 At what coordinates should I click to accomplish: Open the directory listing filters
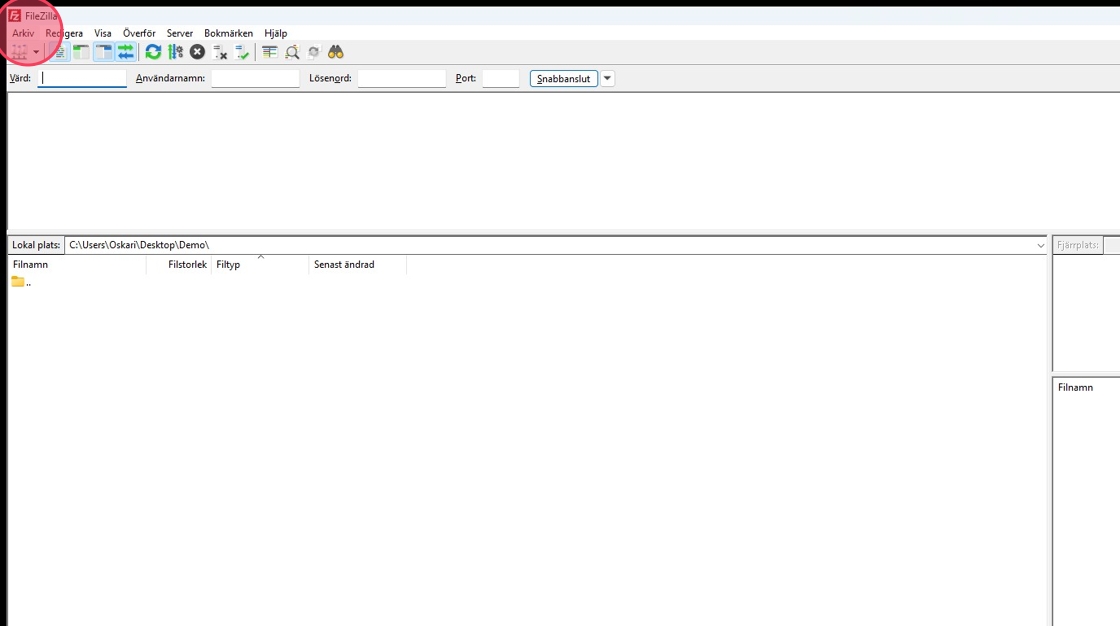[x=270, y=52]
